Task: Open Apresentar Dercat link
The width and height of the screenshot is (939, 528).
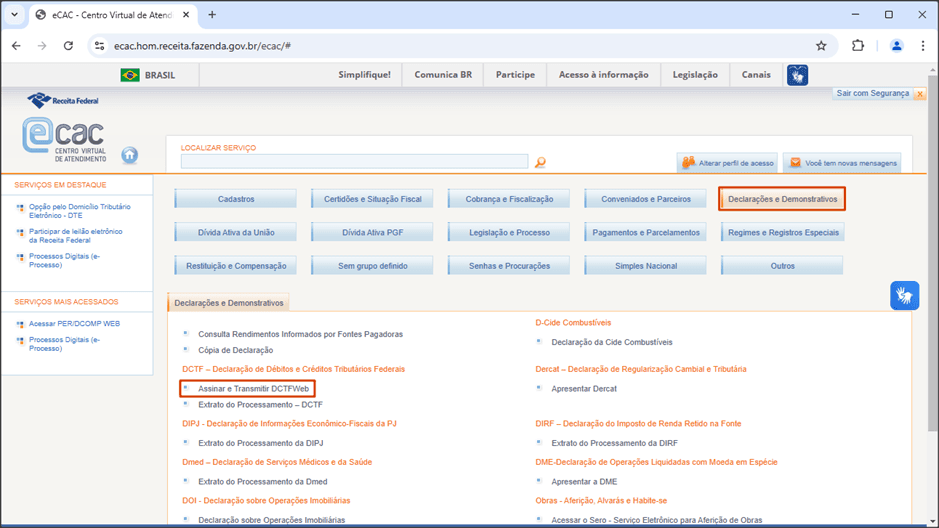Action: pyautogui.click(x=584, y=389)
